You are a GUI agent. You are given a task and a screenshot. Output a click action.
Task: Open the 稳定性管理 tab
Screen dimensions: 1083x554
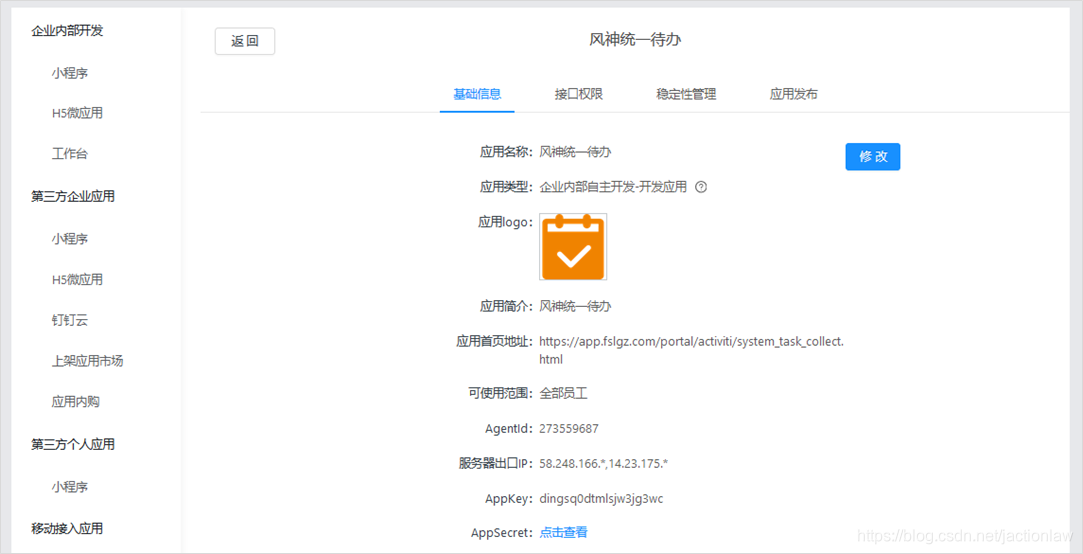click(686, 95)
